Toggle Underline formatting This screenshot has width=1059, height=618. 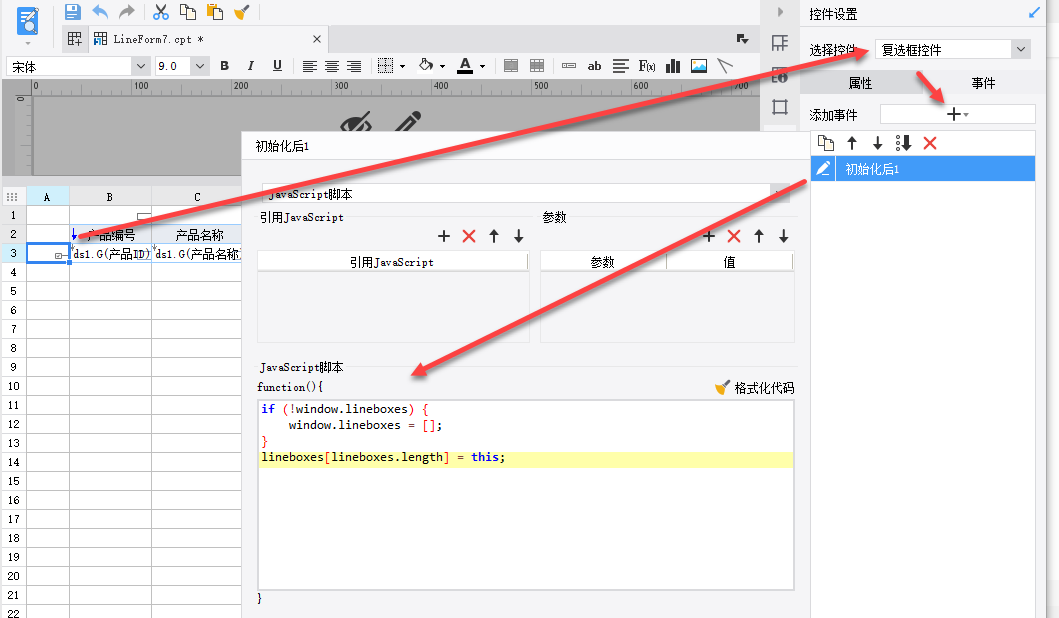click(277, 66)
